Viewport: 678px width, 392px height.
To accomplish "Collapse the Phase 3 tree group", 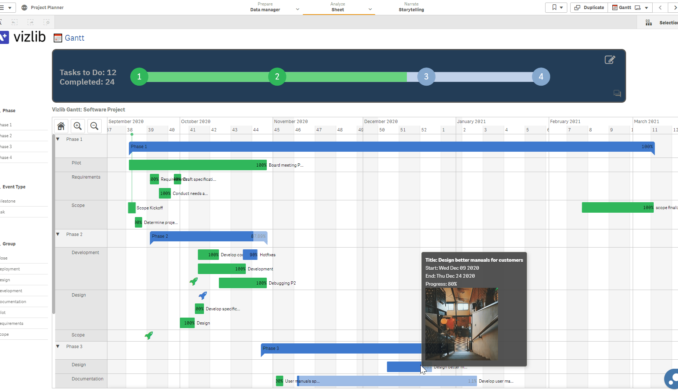I will tap(58, 346).
